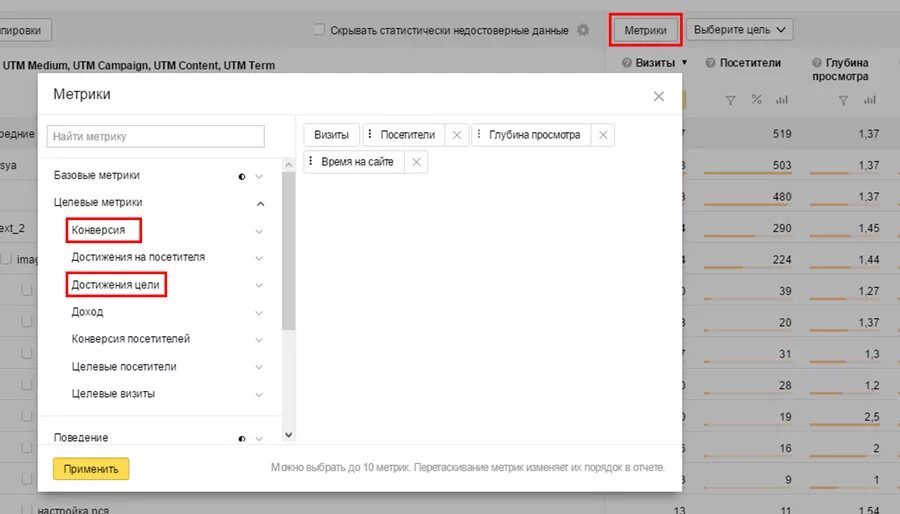Click the Применить button
The image size is (900, 514).
coord(91,469)
